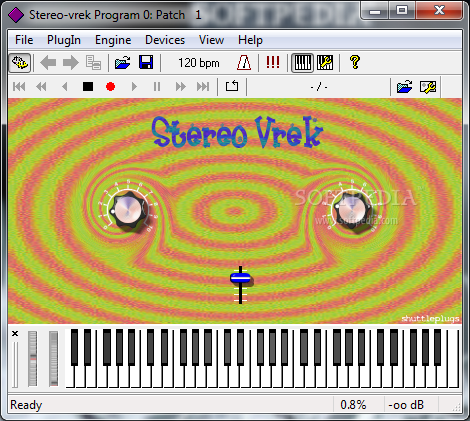Close the Stereo-vrek window

pos(439,11)
